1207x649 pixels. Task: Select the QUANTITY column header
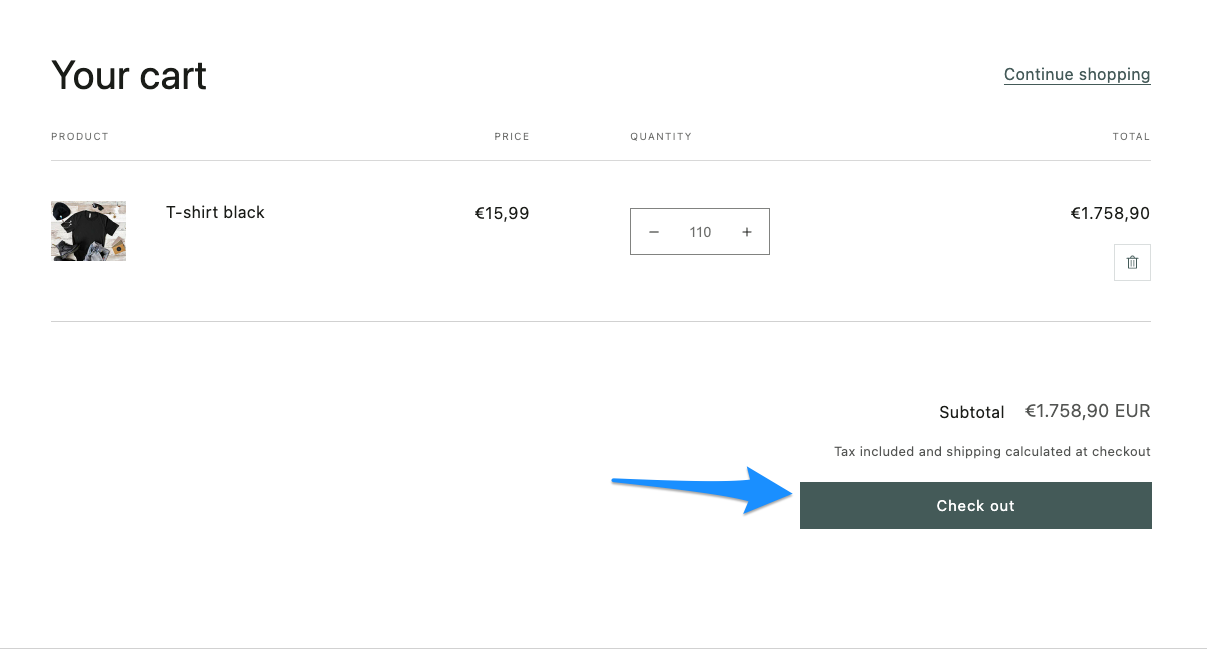tap(661, 136)
